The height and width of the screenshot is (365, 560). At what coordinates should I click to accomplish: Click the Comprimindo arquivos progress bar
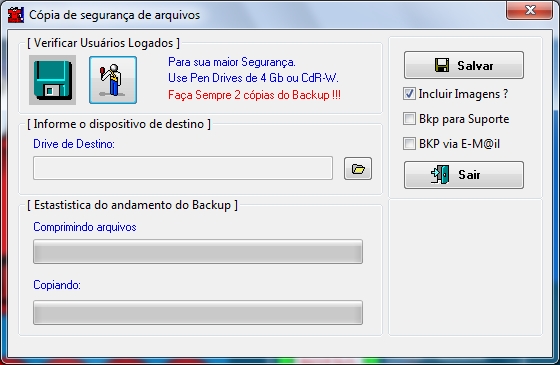click(x=198, y=251)
